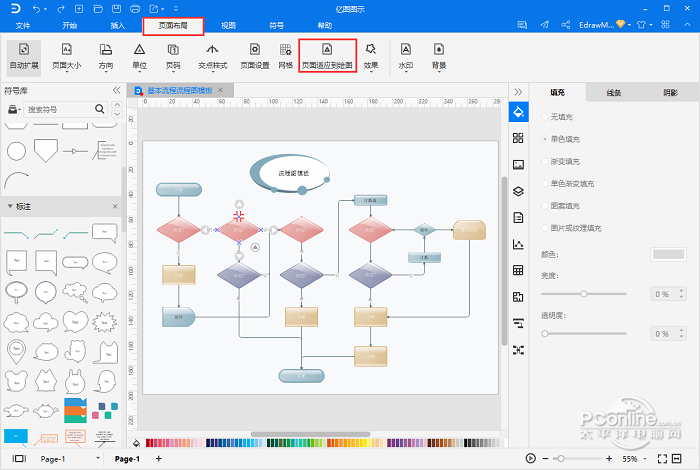This screenshot has width=700, height=470.
Task: Open the 文件 file menu
Action: (22, 25)
